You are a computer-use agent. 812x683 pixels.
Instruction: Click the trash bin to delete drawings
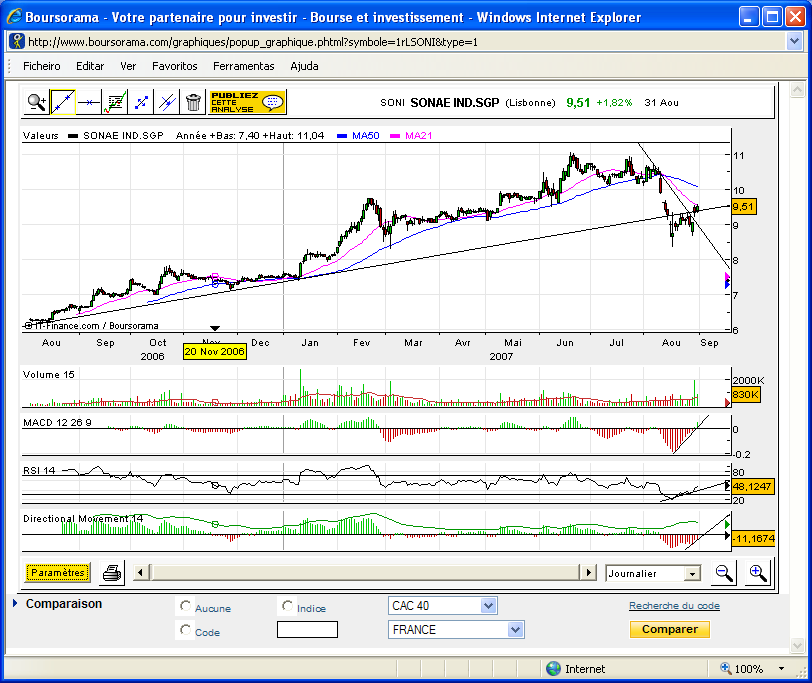193,101
